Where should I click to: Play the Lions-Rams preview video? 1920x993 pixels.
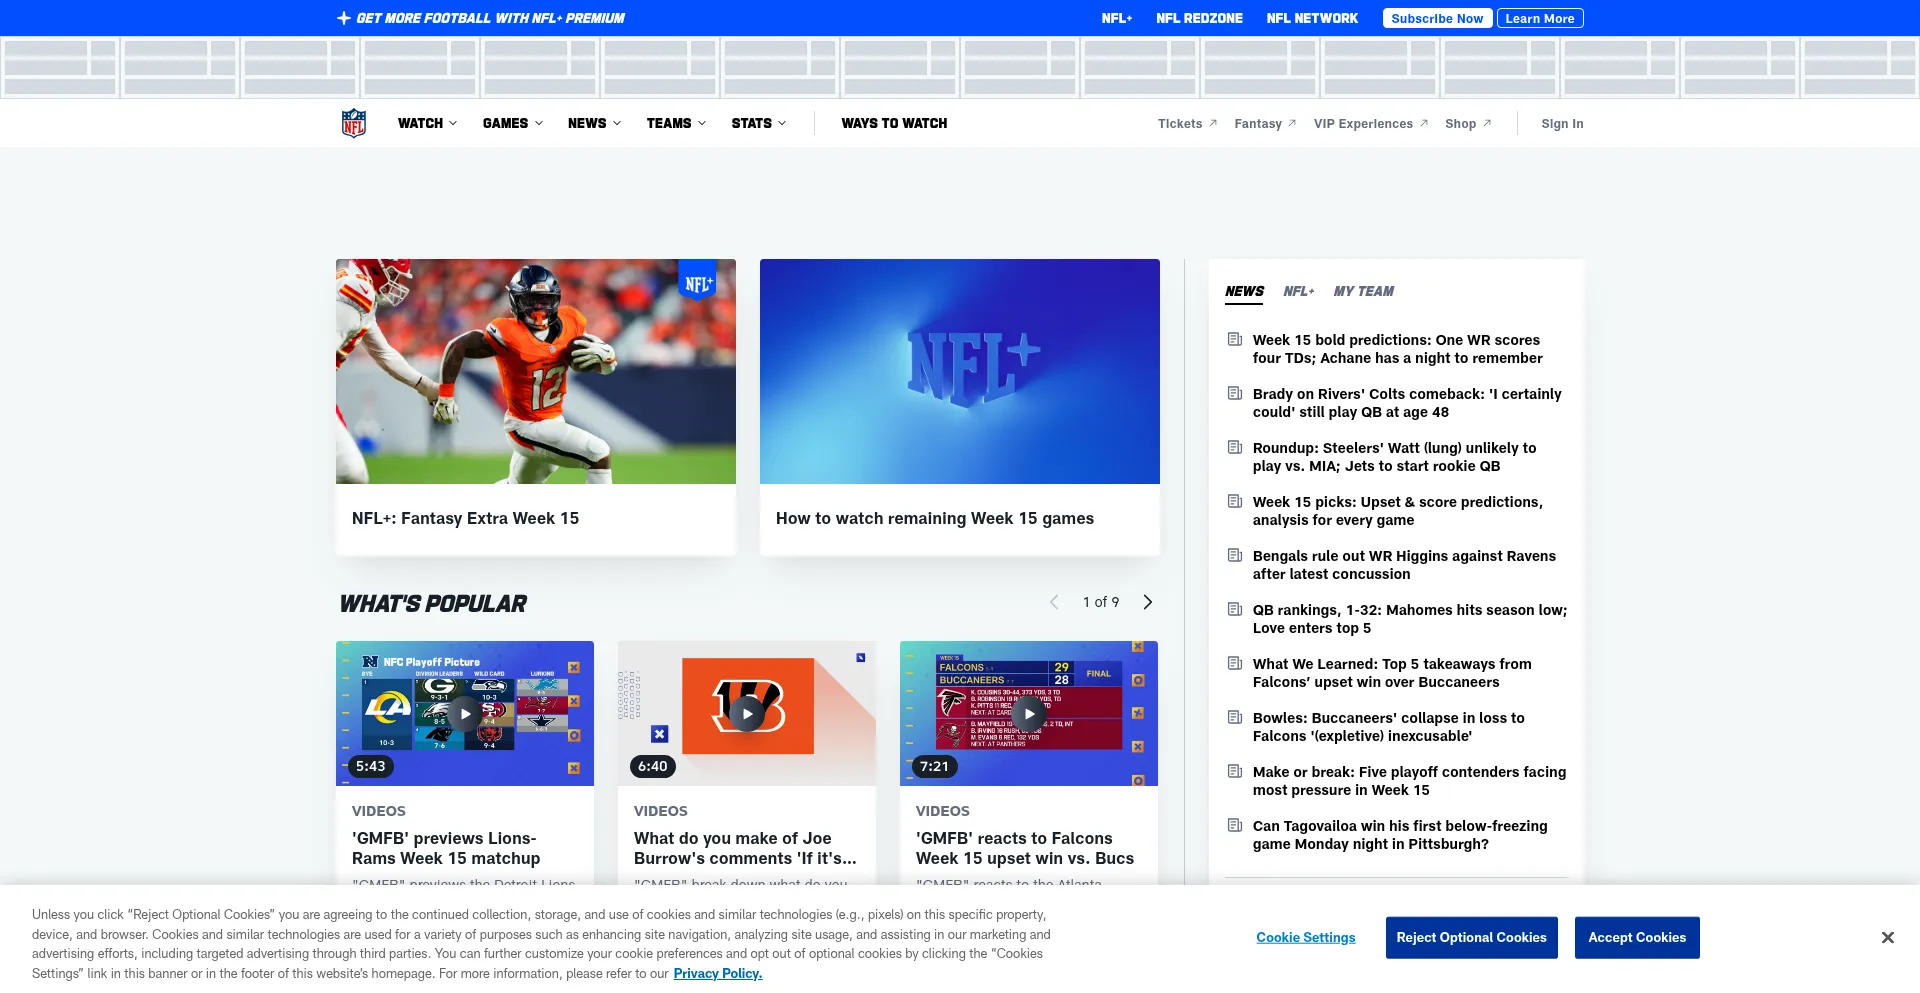point(465,714)
